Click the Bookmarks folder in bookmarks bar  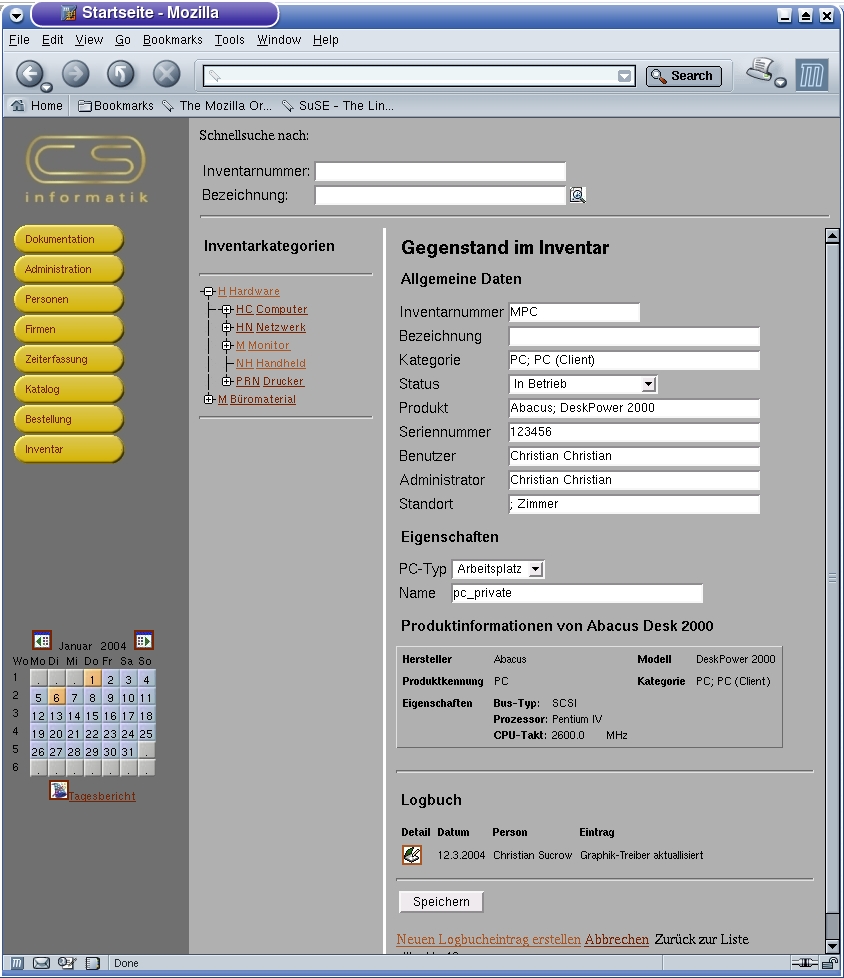tap(116, 105)
